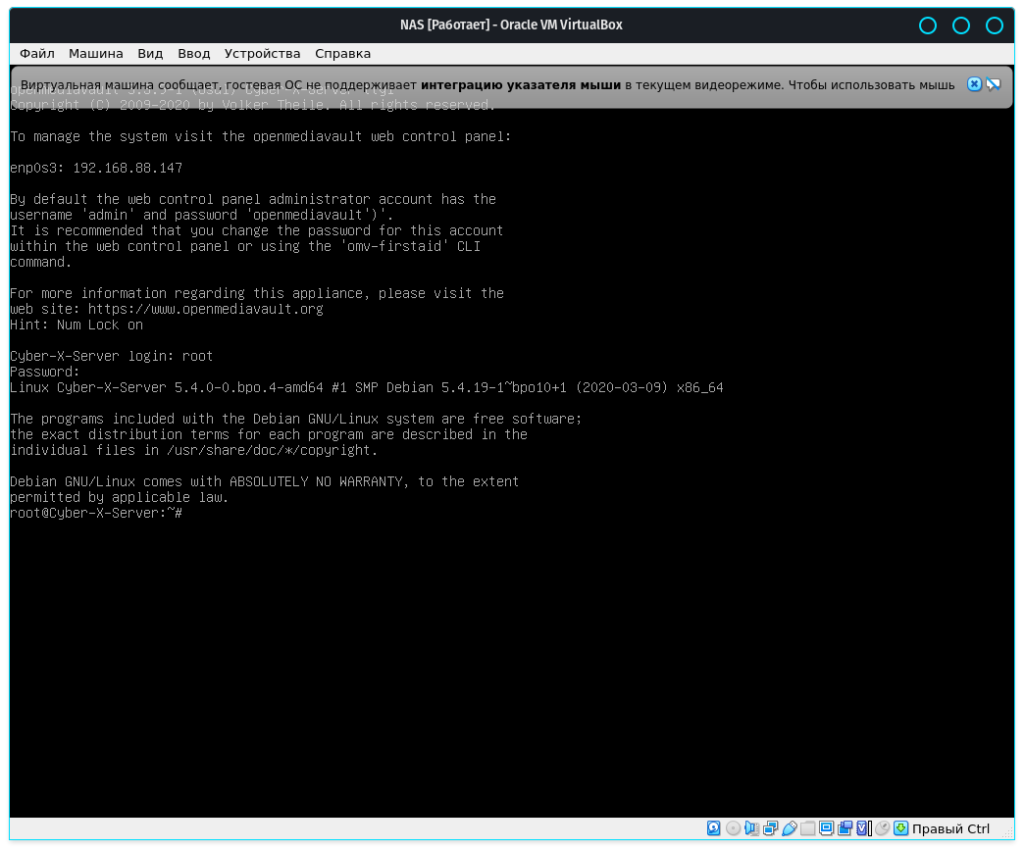Open the Файл menu
Screen dimensions: 1024x850
tap(37, 54)
